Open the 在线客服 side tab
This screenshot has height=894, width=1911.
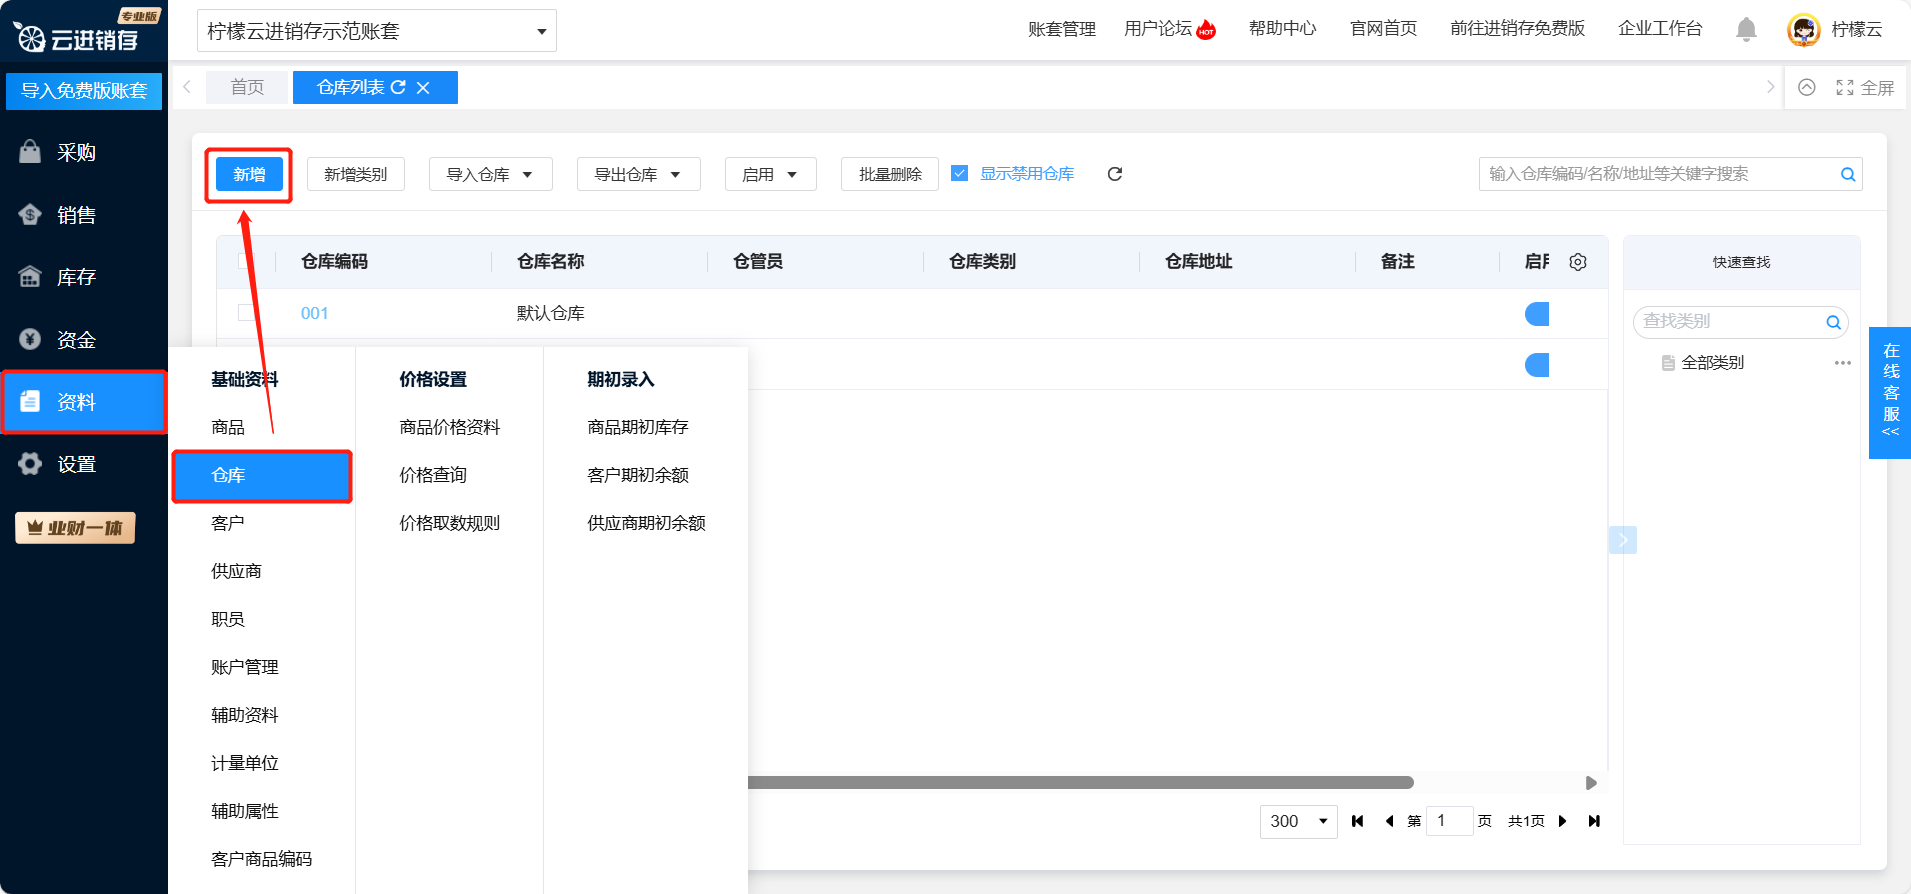[1890, 393]
